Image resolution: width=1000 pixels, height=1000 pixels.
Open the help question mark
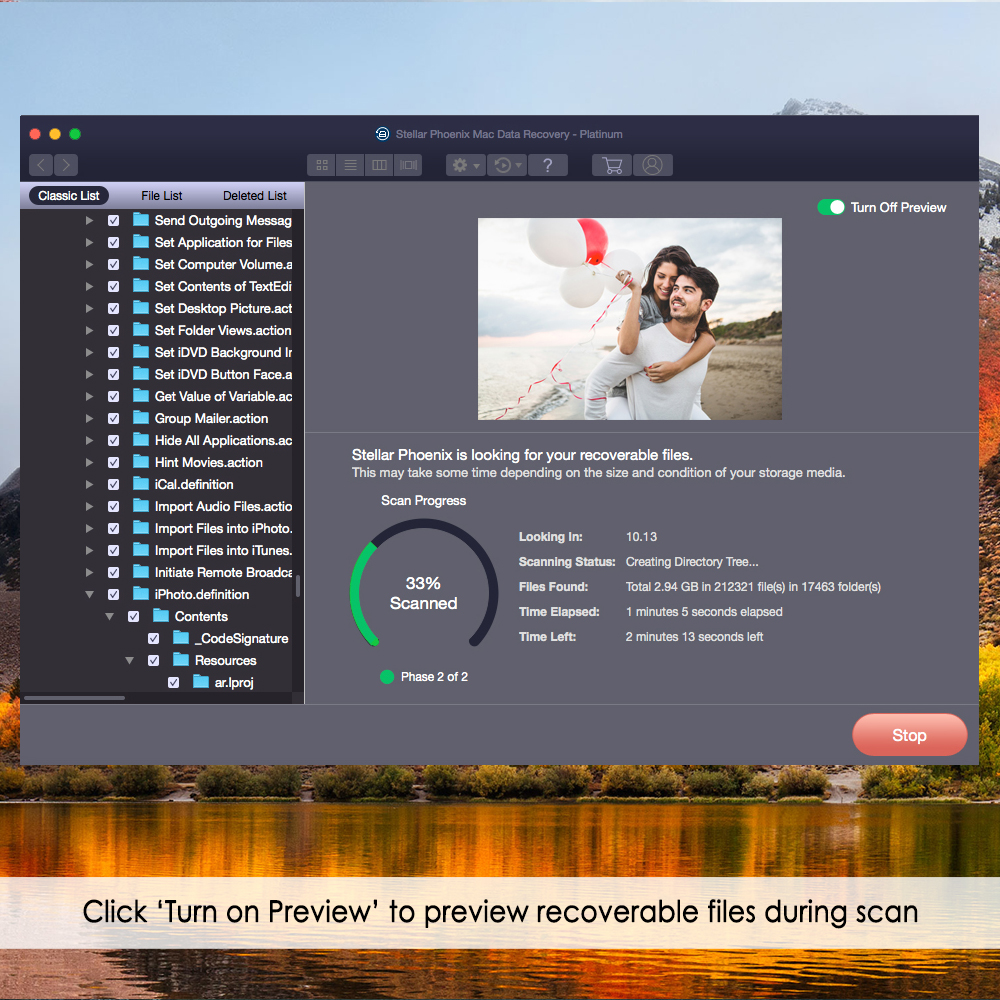click(548, 165)
